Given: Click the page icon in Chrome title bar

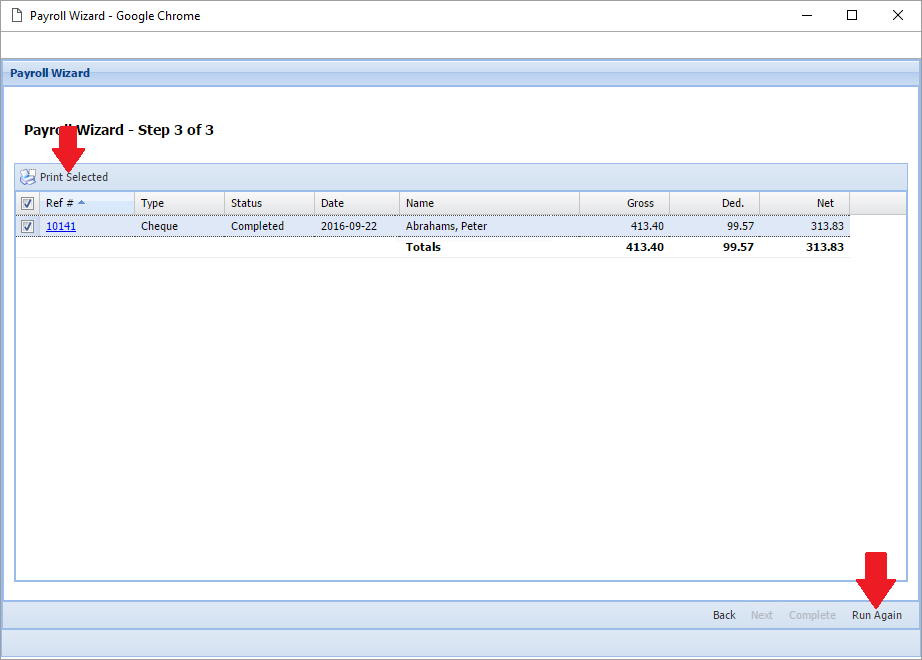Looking at the screenshot, I should coord(17,15).
